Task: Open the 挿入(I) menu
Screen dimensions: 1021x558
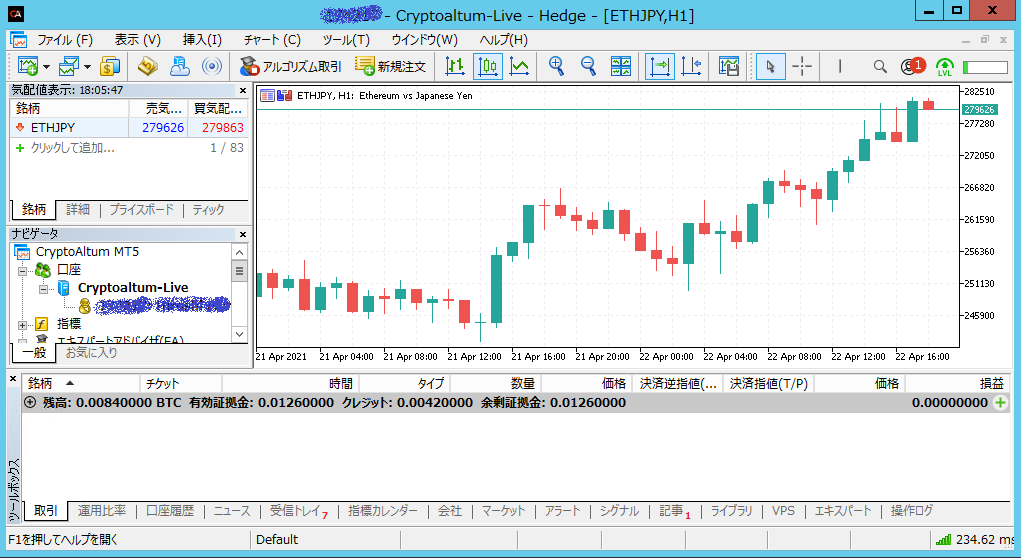Action: click(202, 40)
